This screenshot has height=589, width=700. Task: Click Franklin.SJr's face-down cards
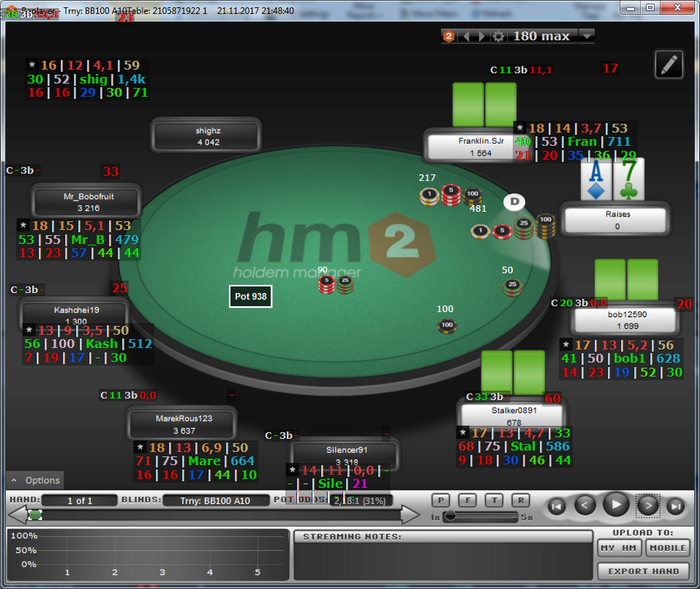(x=484, y=104)
